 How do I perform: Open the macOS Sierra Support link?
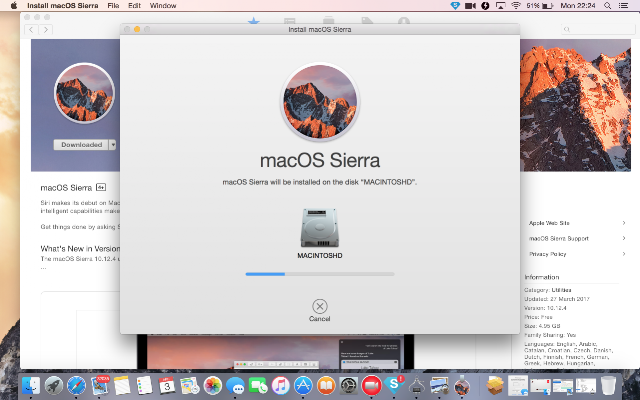click(x=559, y=238)
